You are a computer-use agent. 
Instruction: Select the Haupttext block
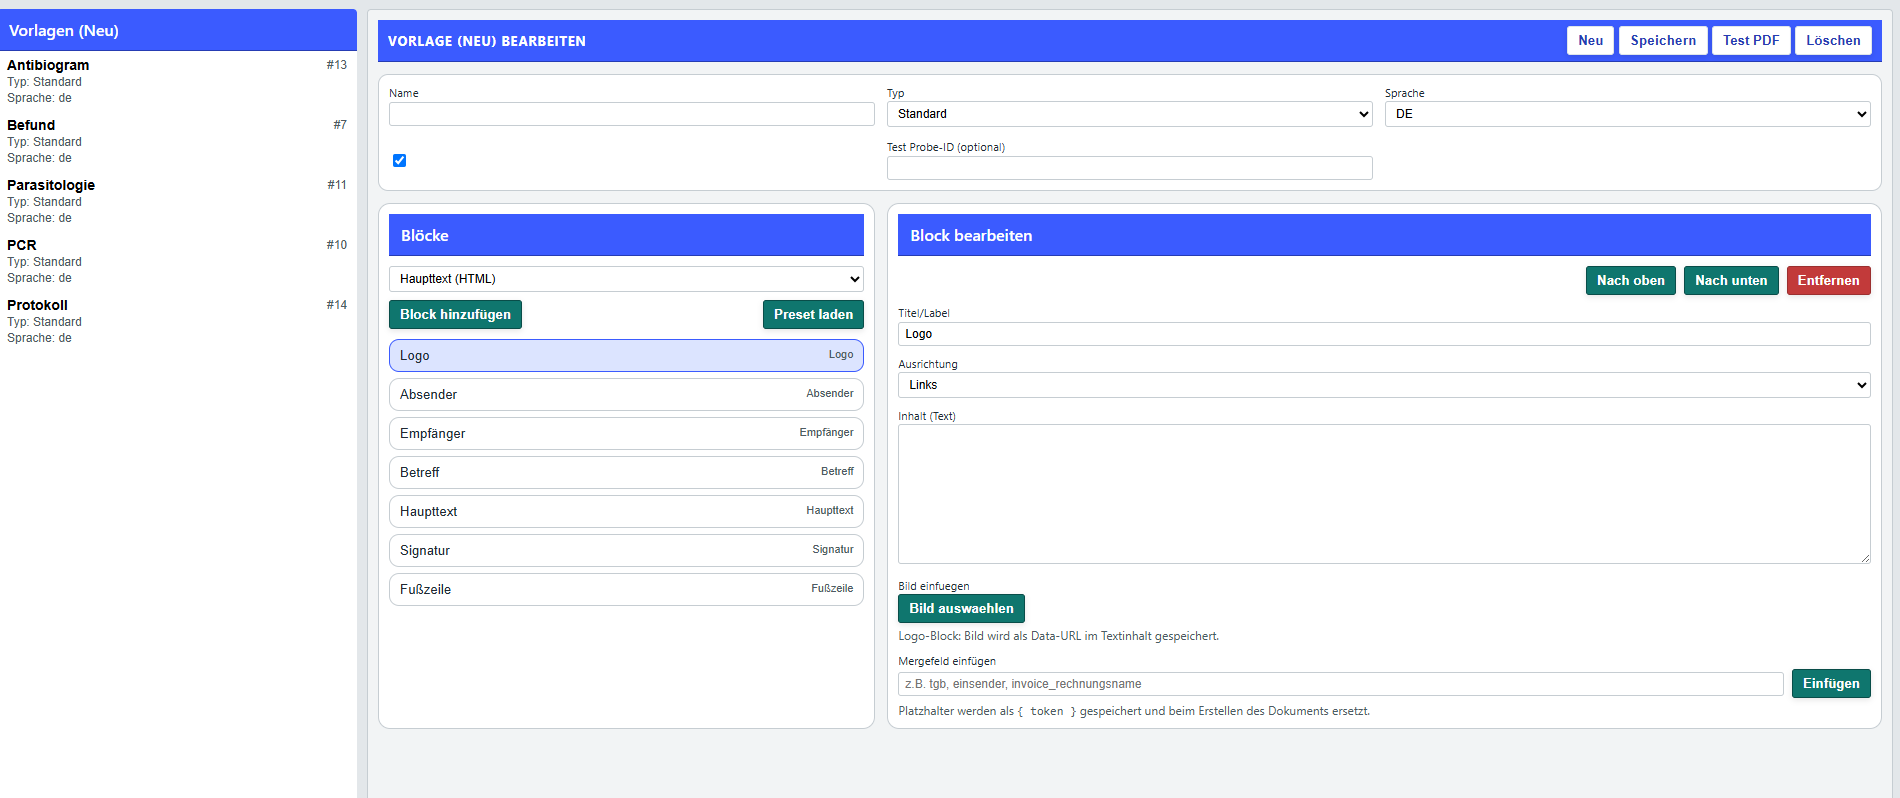tap(626, 512)
